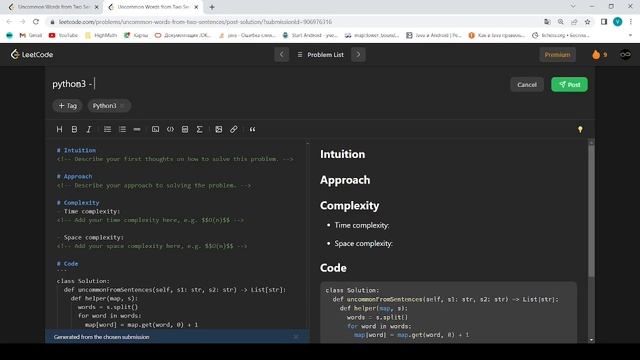Image resolution: width=640 pixels, height=360 pixels.
Task: Publish the solution with Post
Action: 569,84
